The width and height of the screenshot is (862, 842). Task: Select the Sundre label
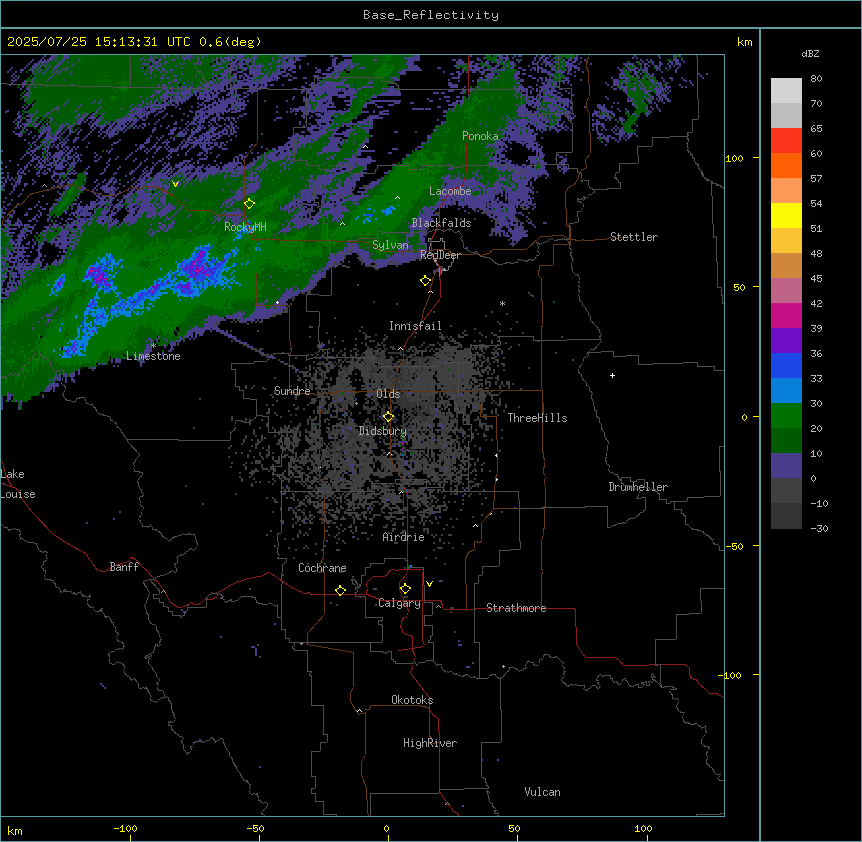pyautogui.click(x=292, y=391)
